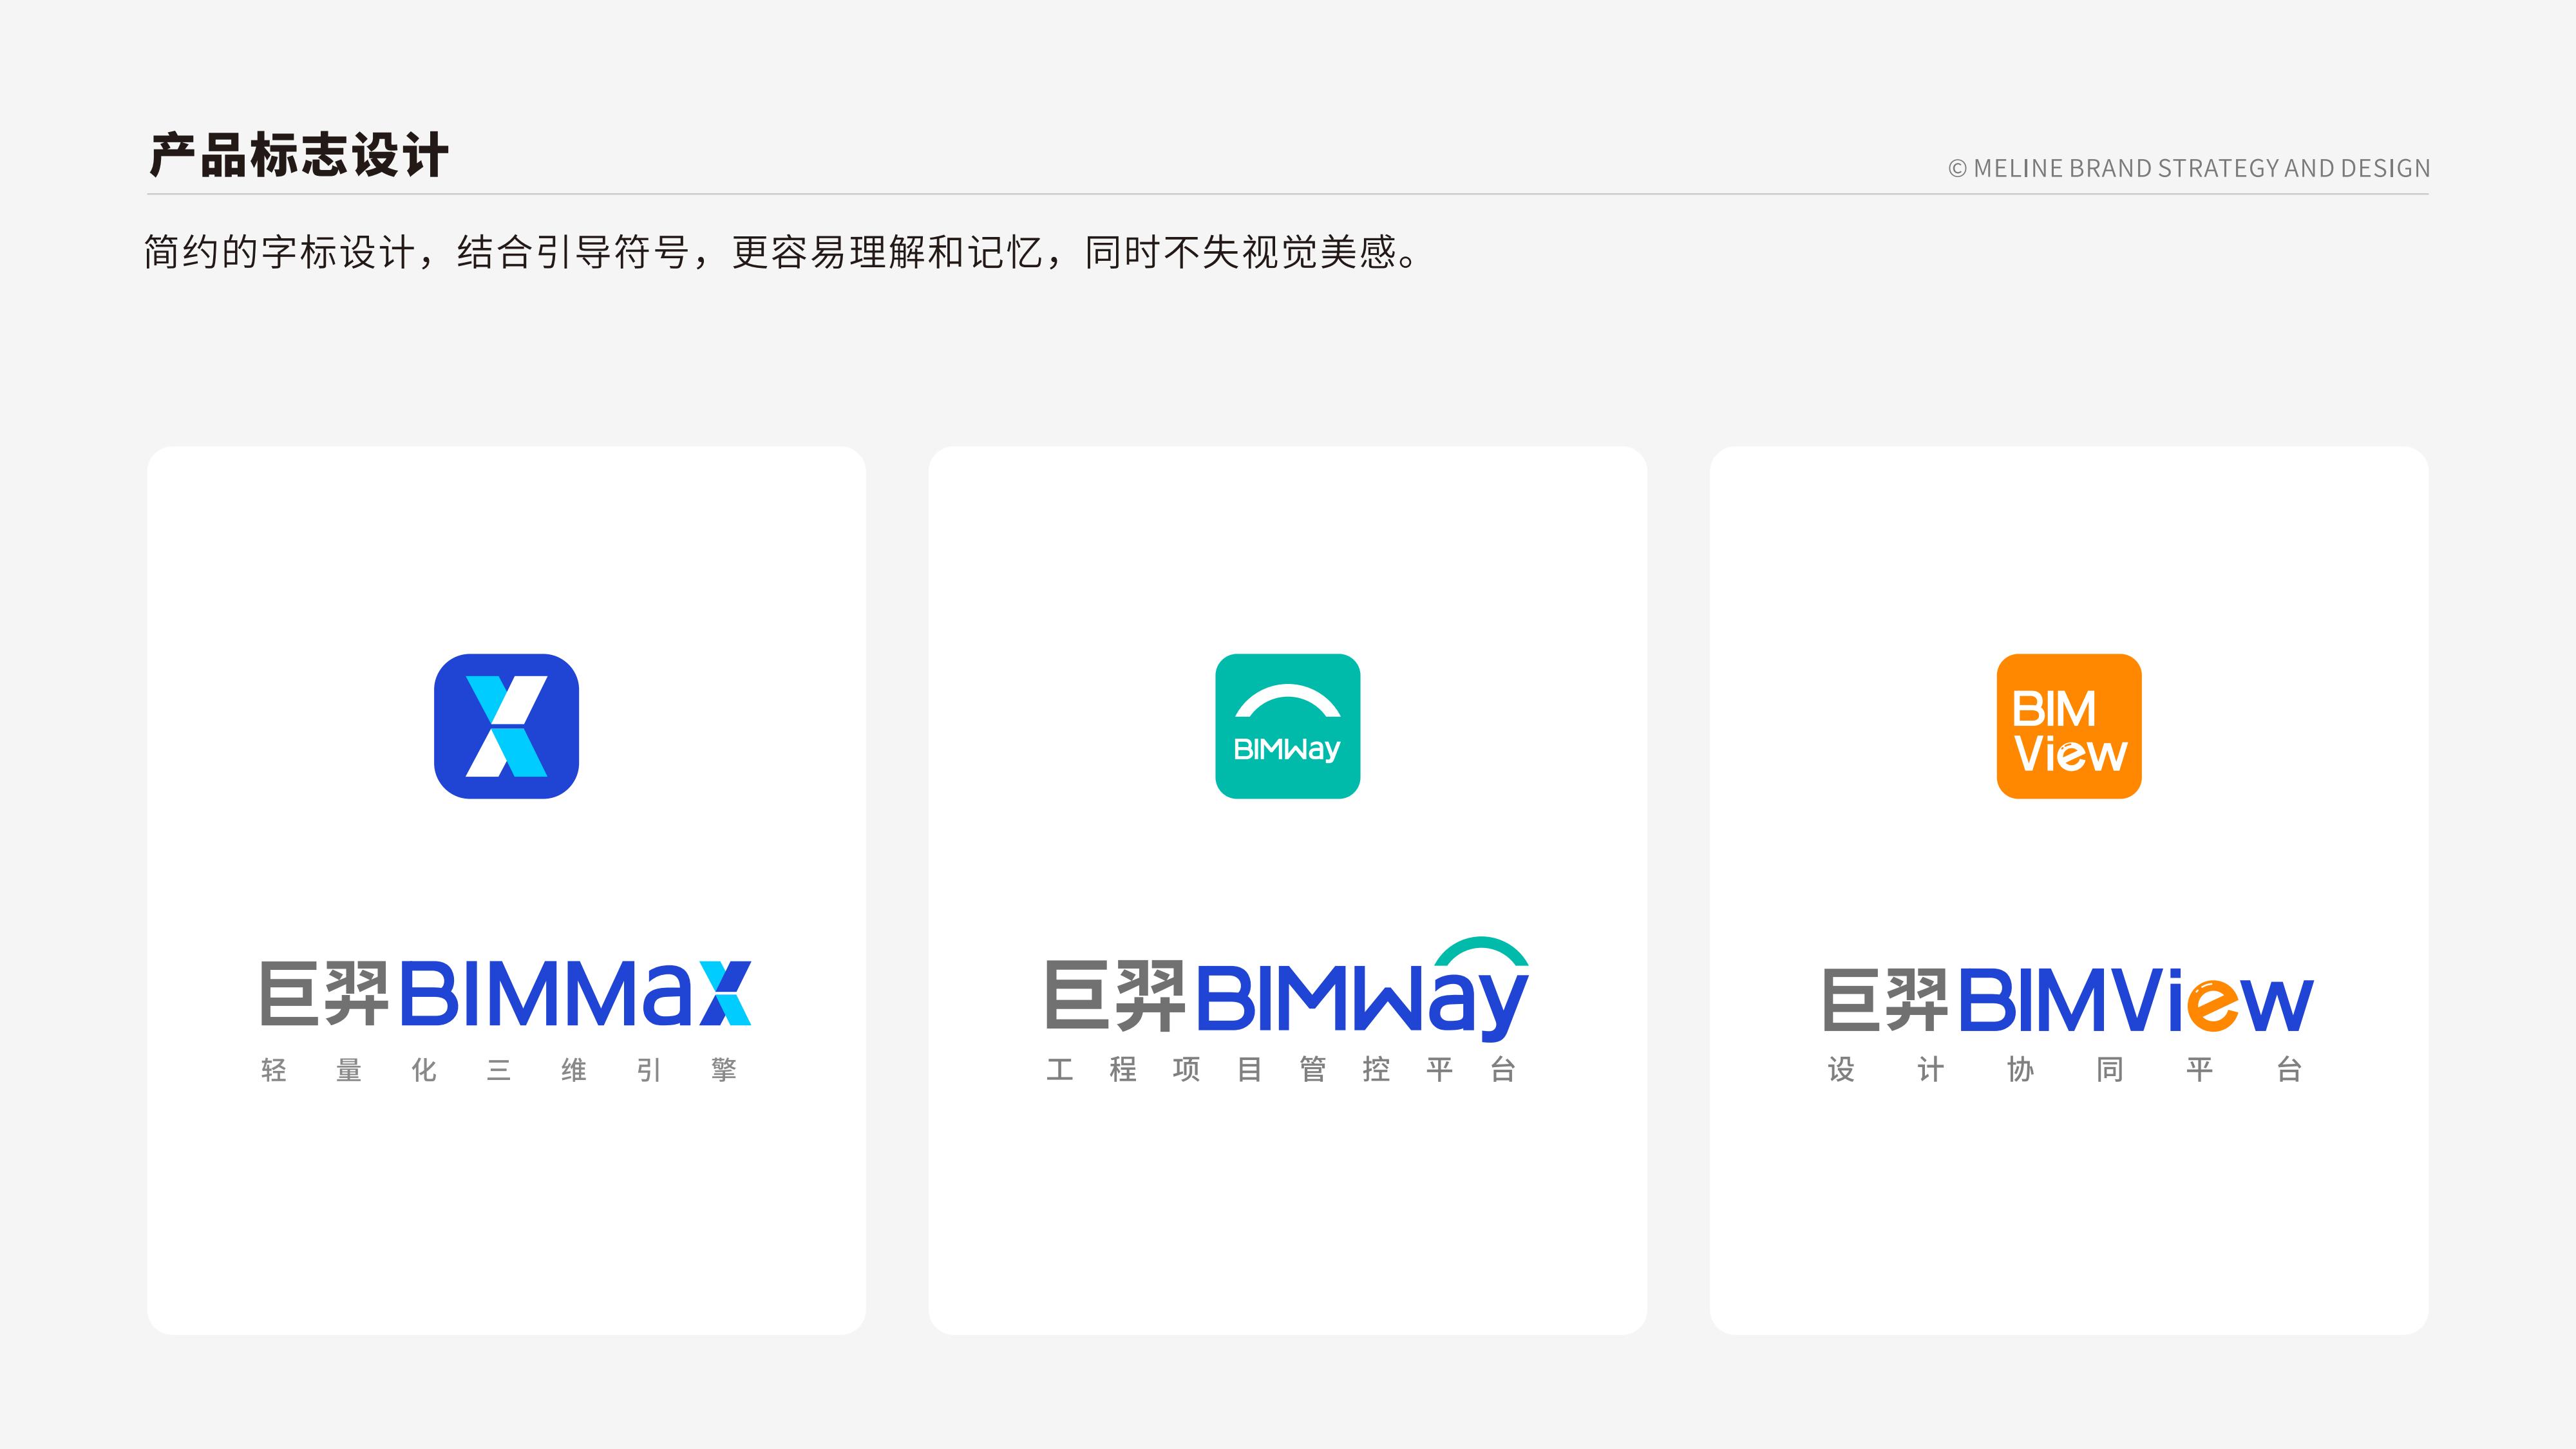
Task: Click the 设计协同平台 tagline
Action: [x=2065, y=1069]
